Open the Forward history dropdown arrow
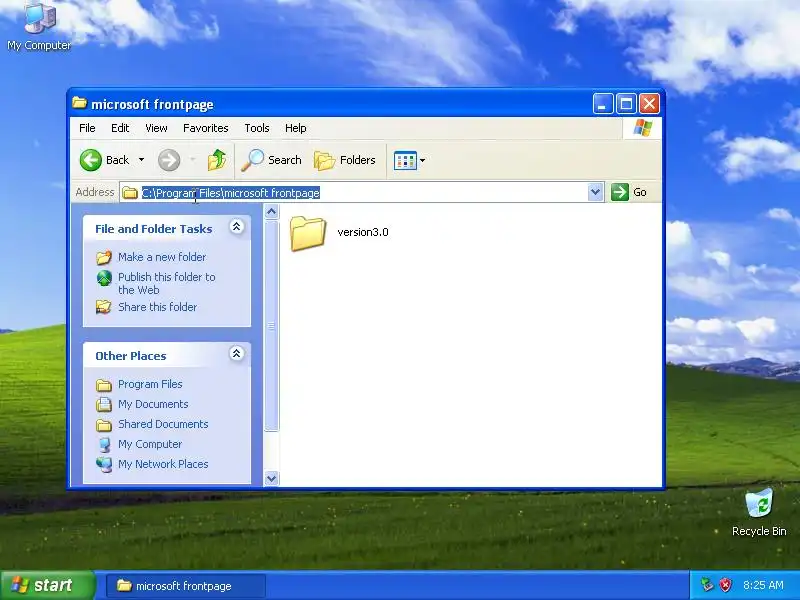The height and width of the screenshot is (600, 800). point(193,160)
